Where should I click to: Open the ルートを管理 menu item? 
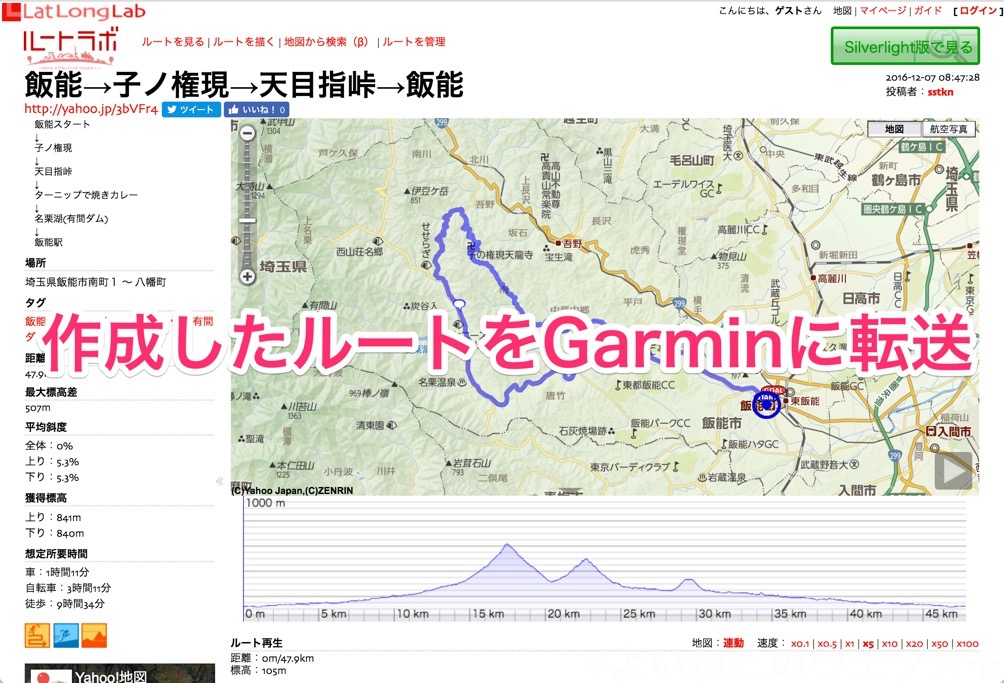414,42
